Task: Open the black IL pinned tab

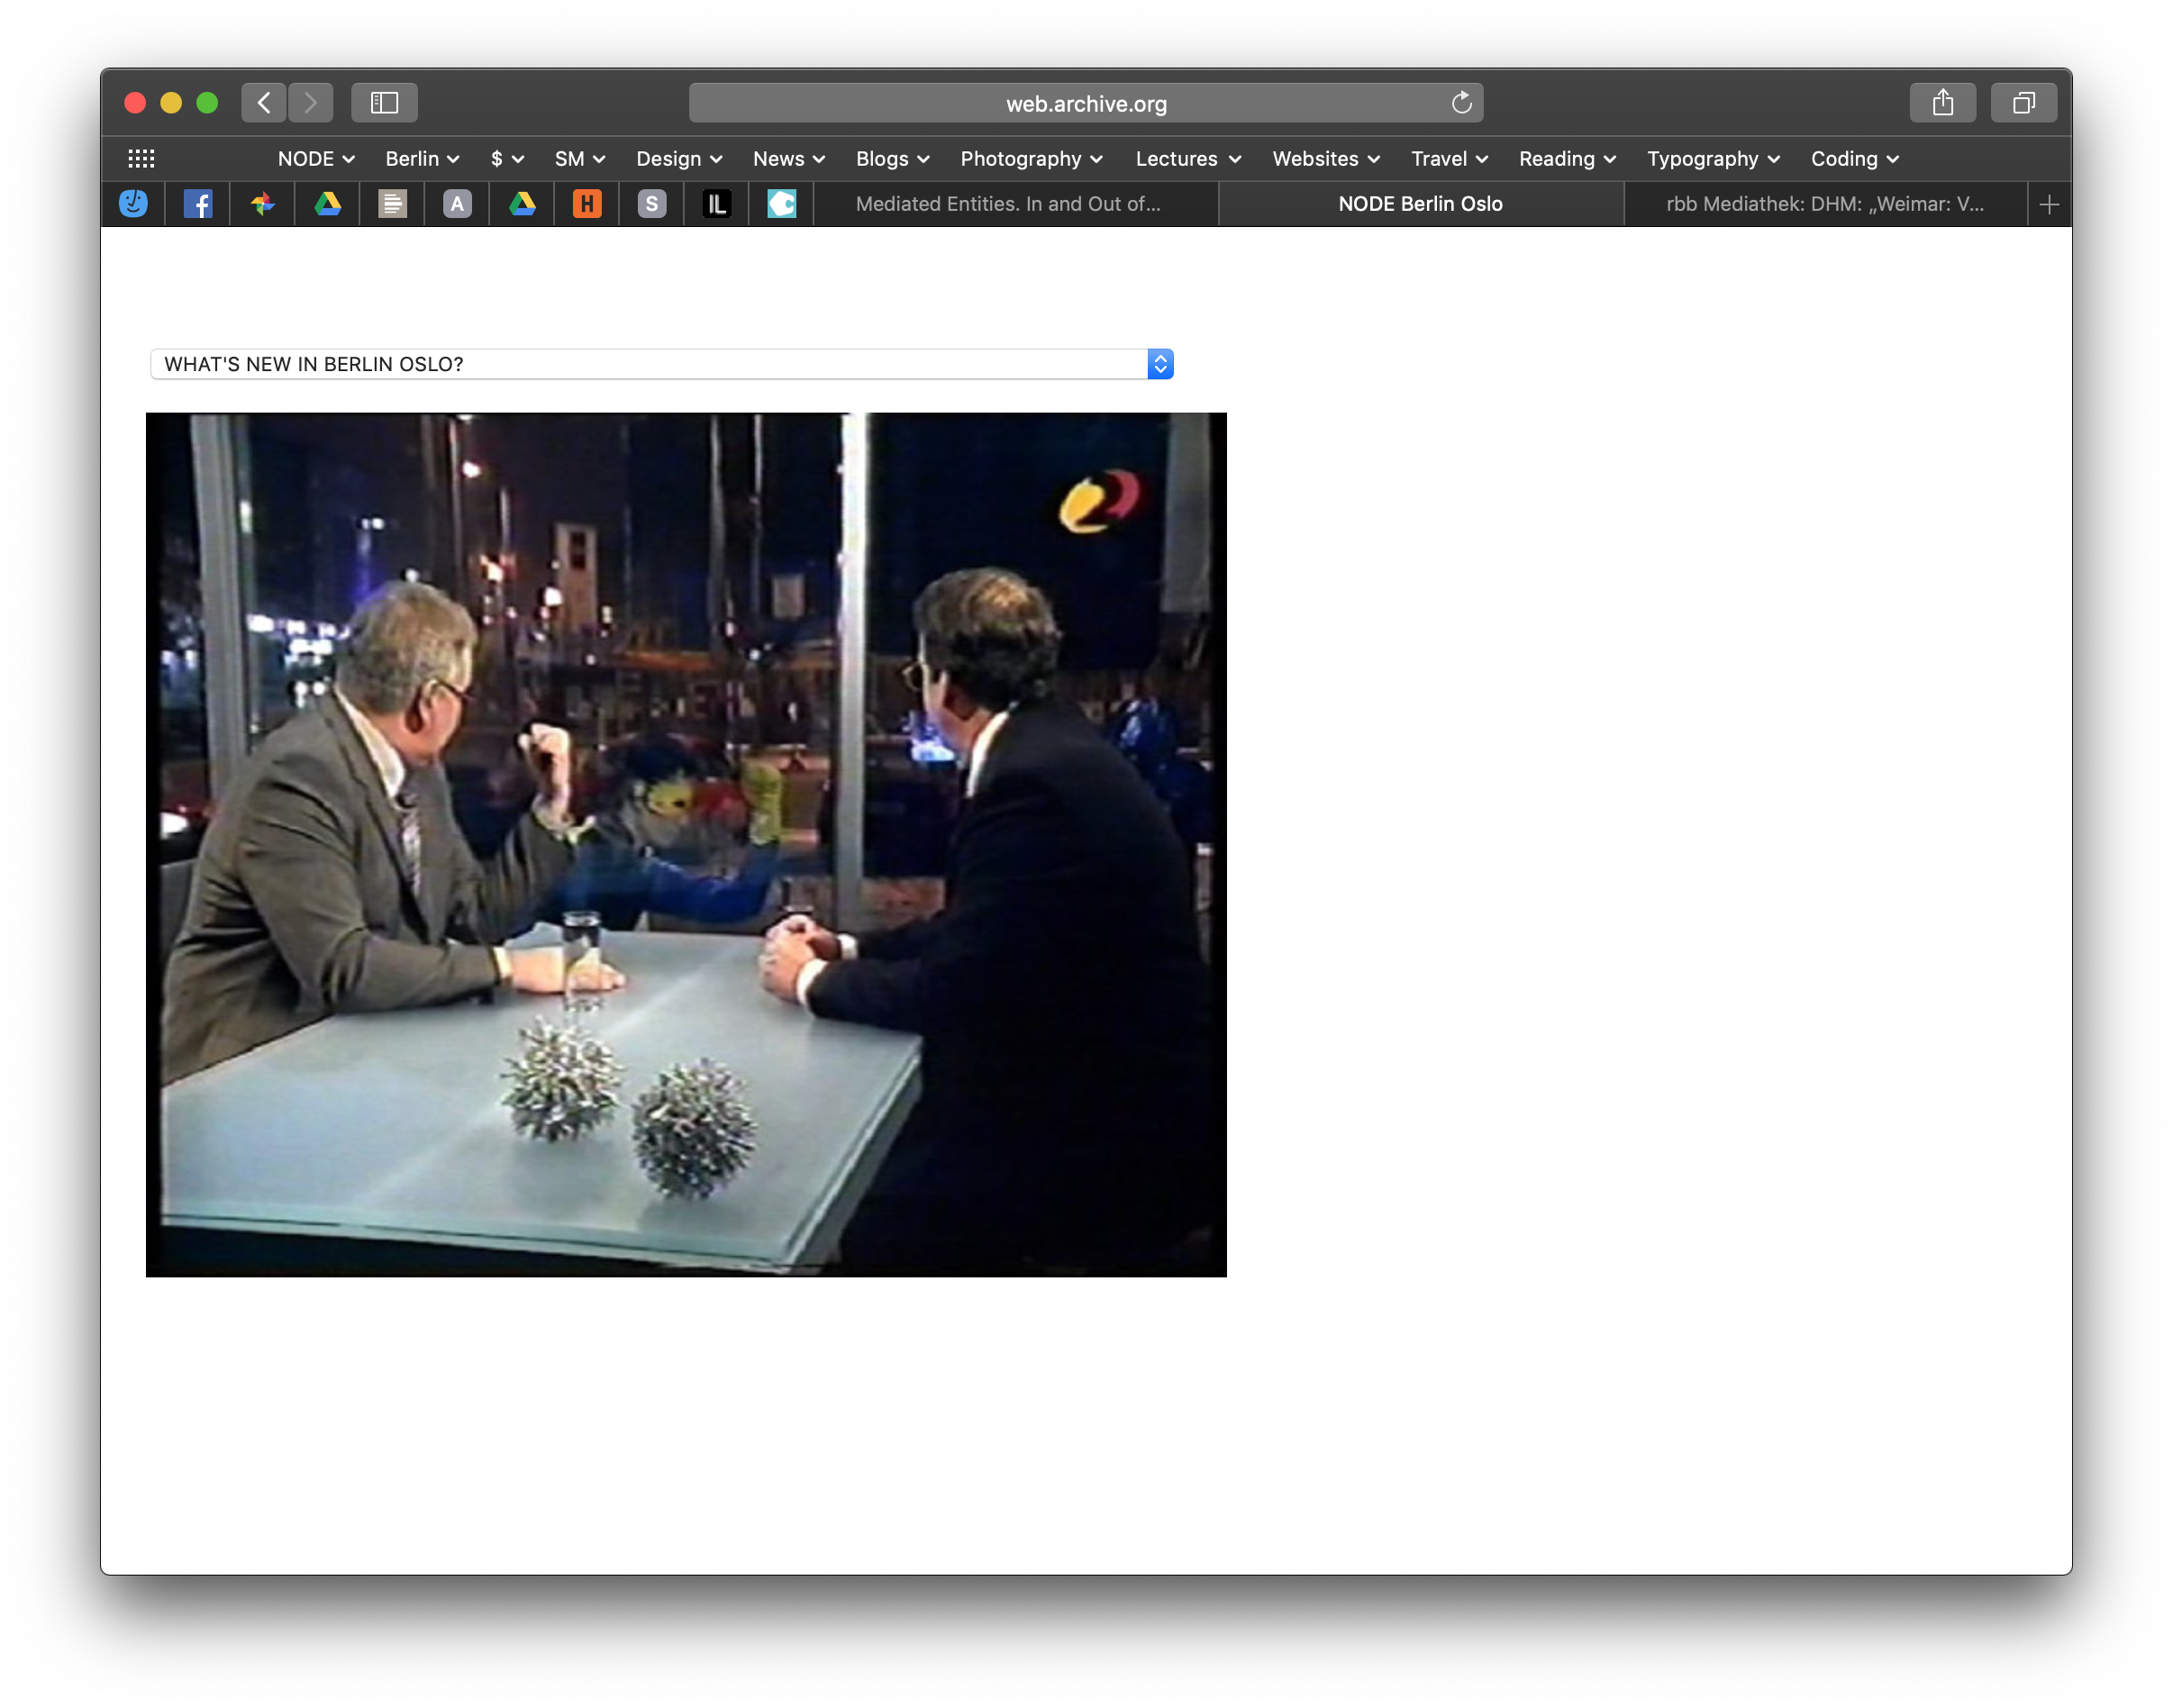Action: tap(717, 204)
